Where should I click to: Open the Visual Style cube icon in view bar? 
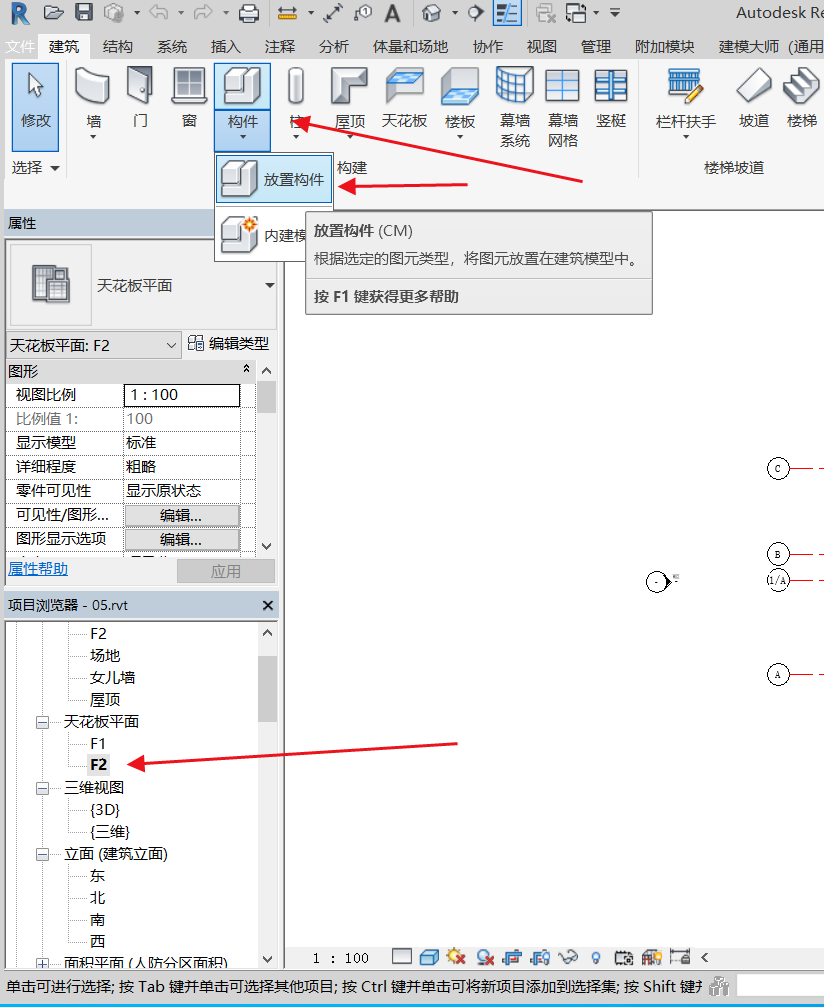(x=429, y=957)
